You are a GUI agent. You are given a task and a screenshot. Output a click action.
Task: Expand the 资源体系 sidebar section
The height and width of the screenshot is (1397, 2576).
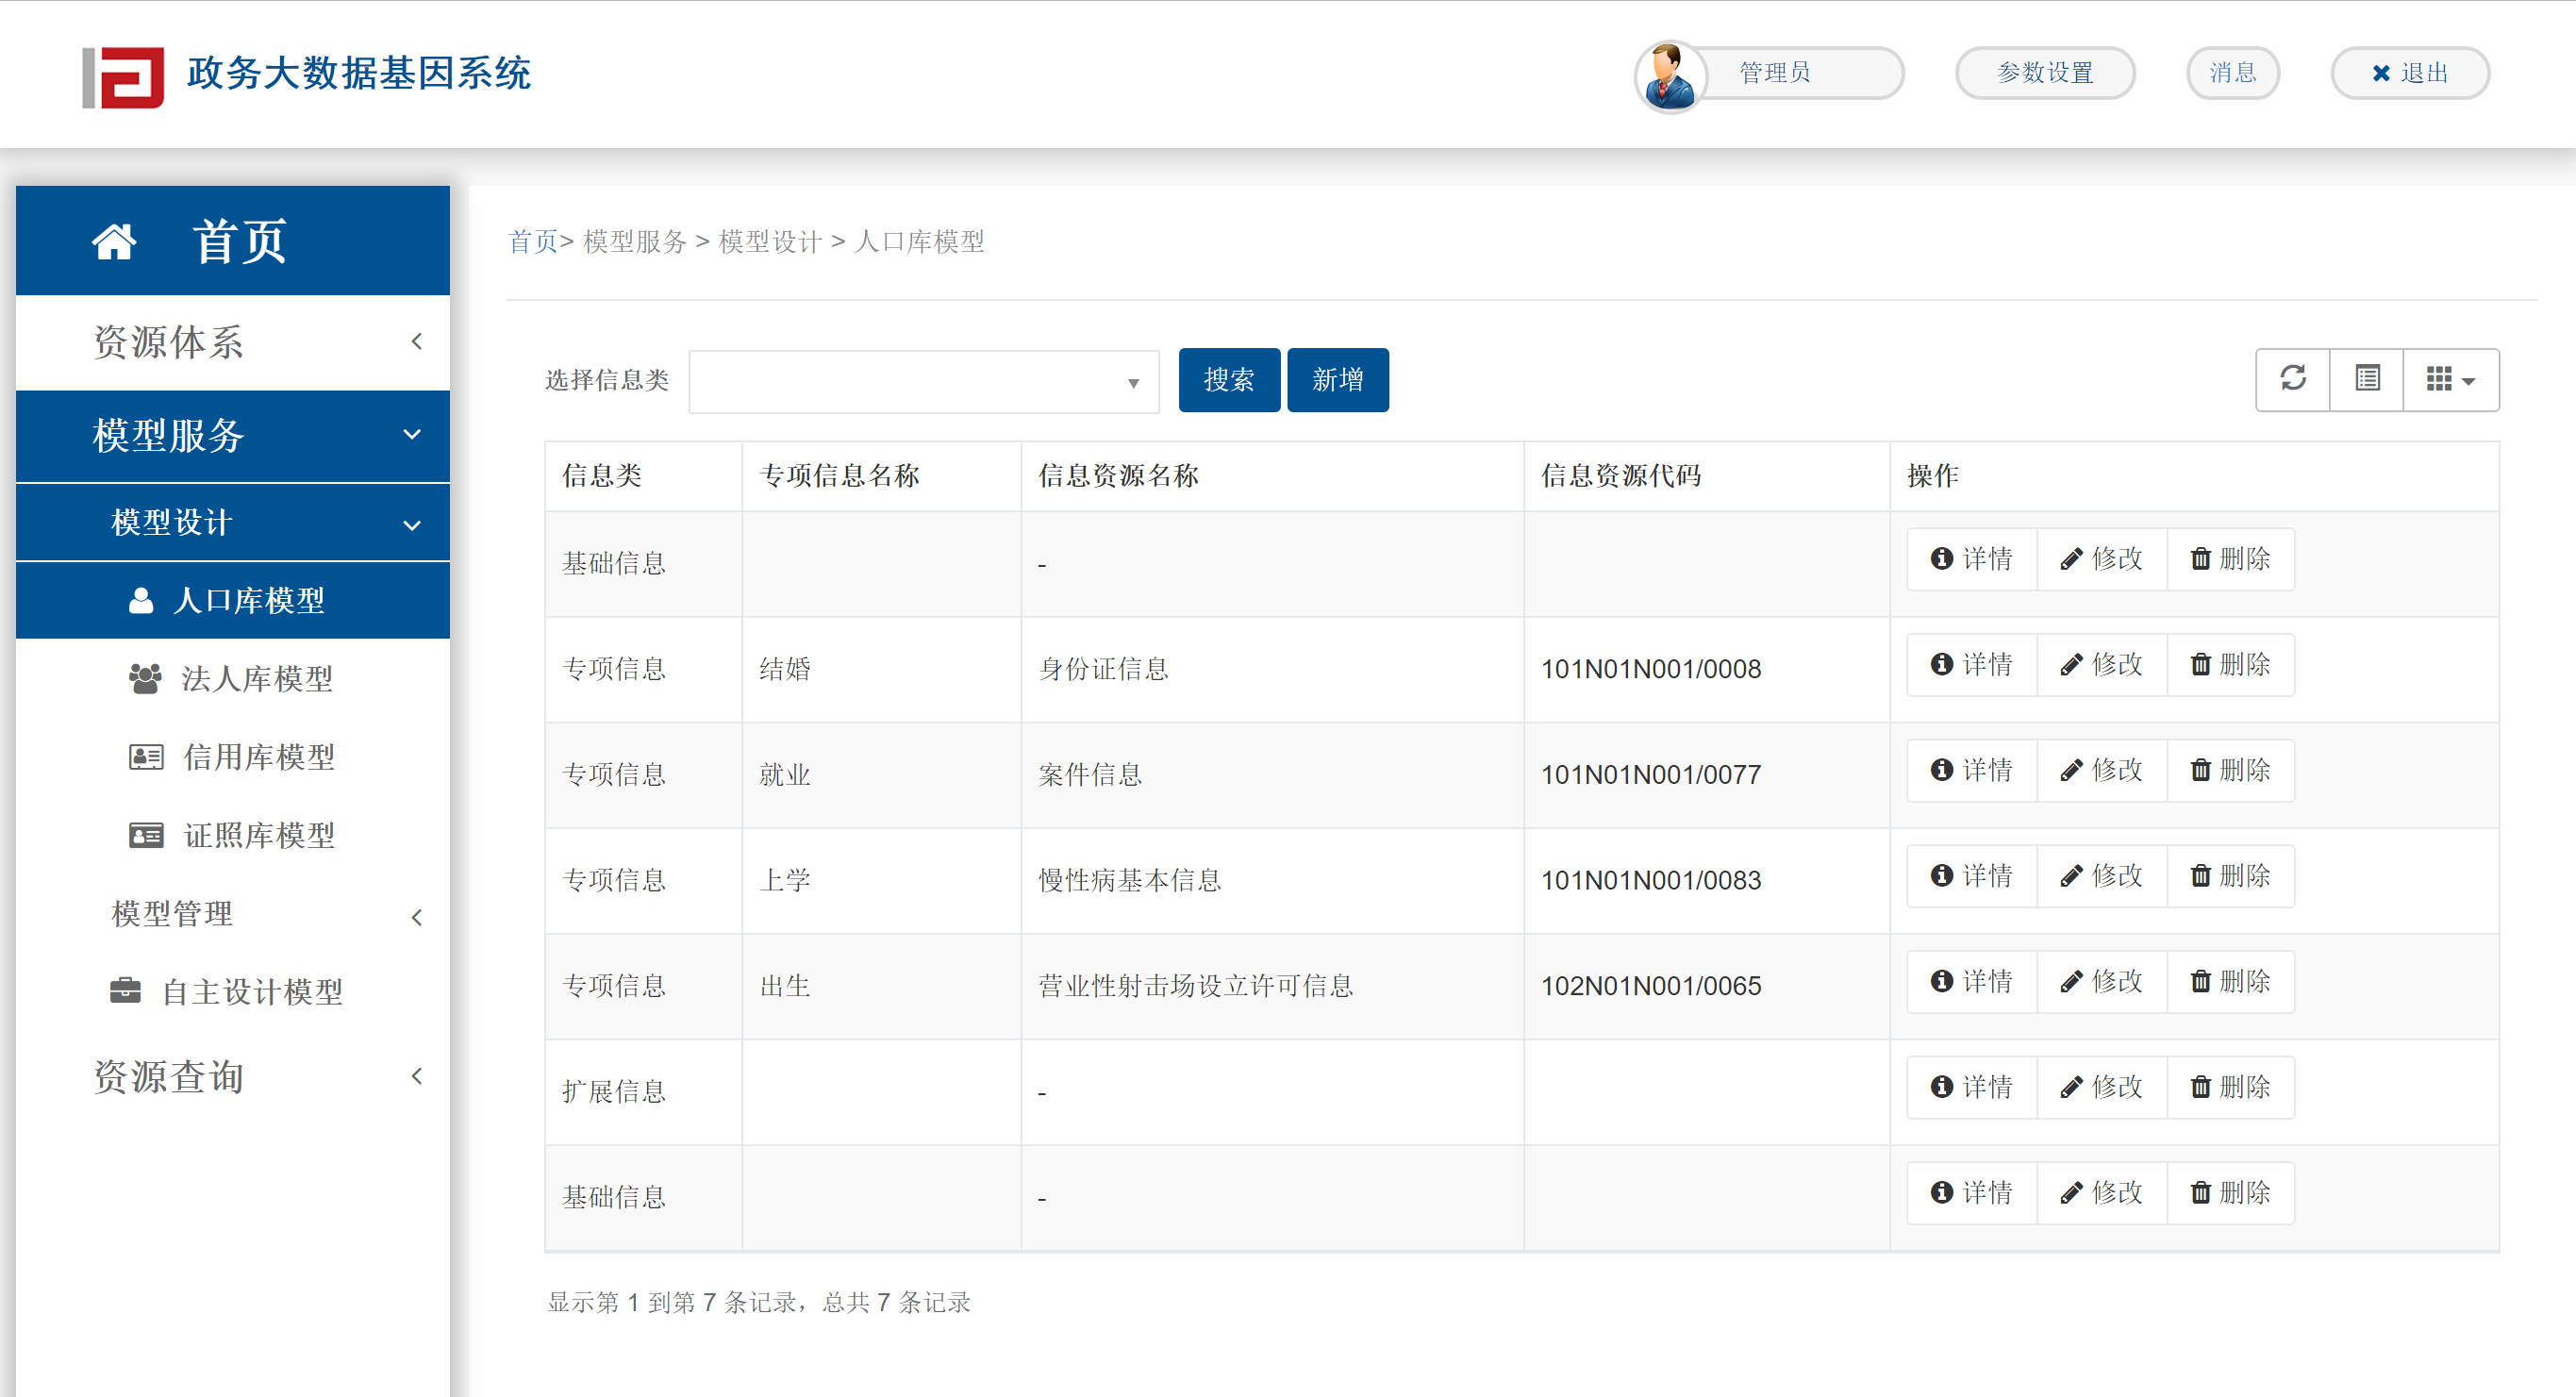pos(417,341)
